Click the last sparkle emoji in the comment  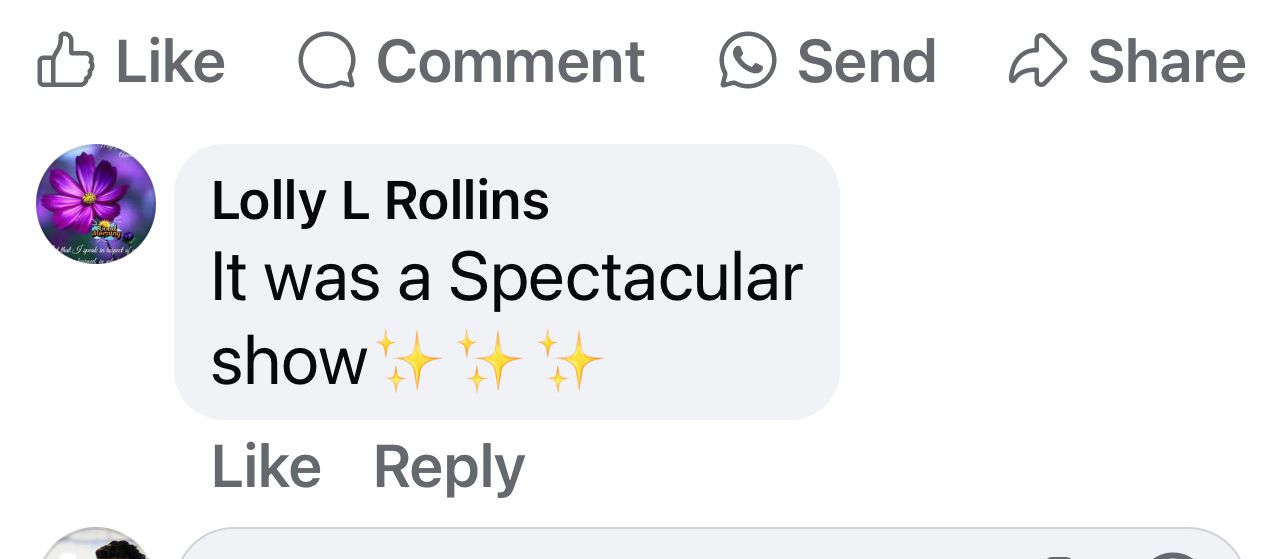click(x=570, y=360)
